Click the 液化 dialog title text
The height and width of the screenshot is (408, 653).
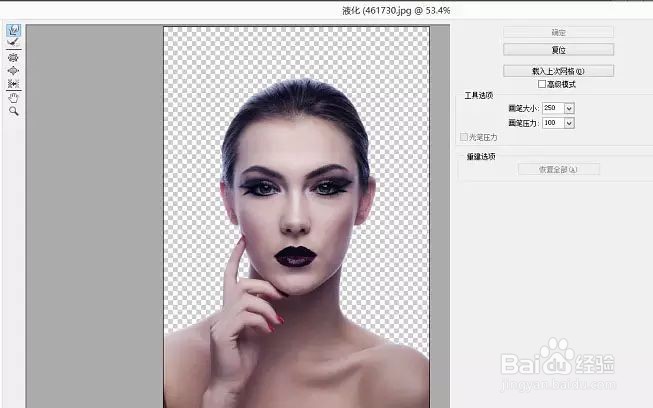pos(396,10)
